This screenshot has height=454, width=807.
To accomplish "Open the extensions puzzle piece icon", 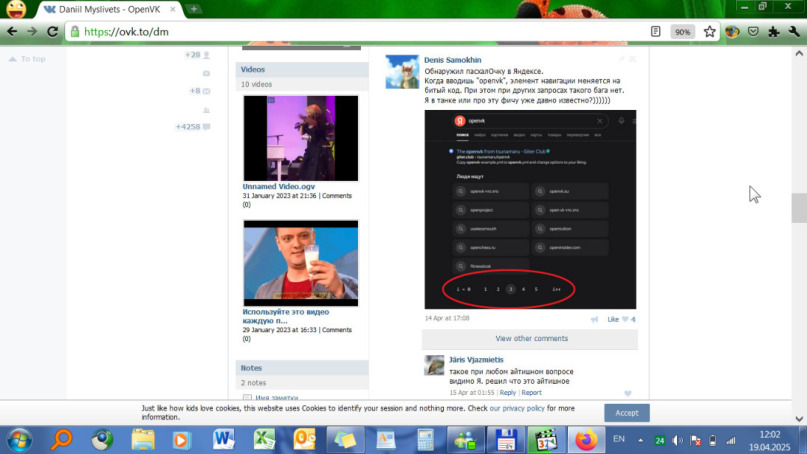I will [x=774, y=31].
